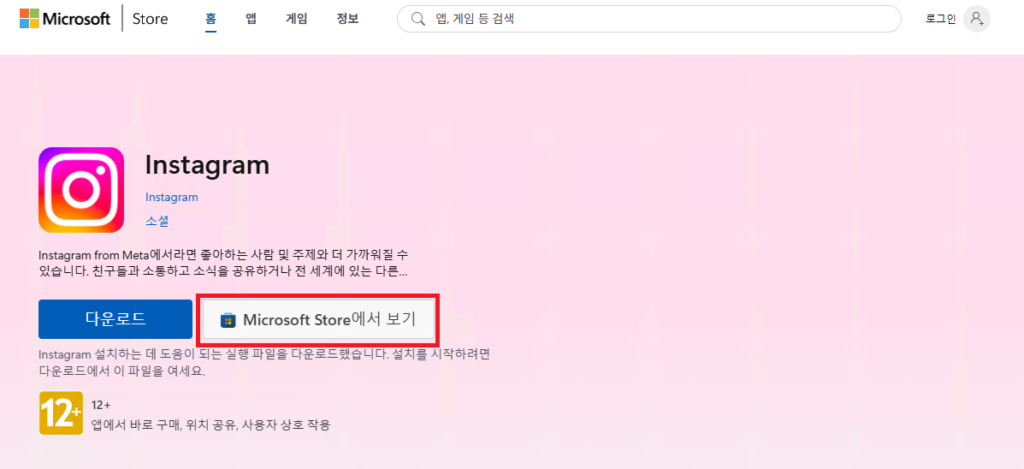Click the 12+ rating label text
This screenshot has width=1024, height=469.
tap(101, 405)
